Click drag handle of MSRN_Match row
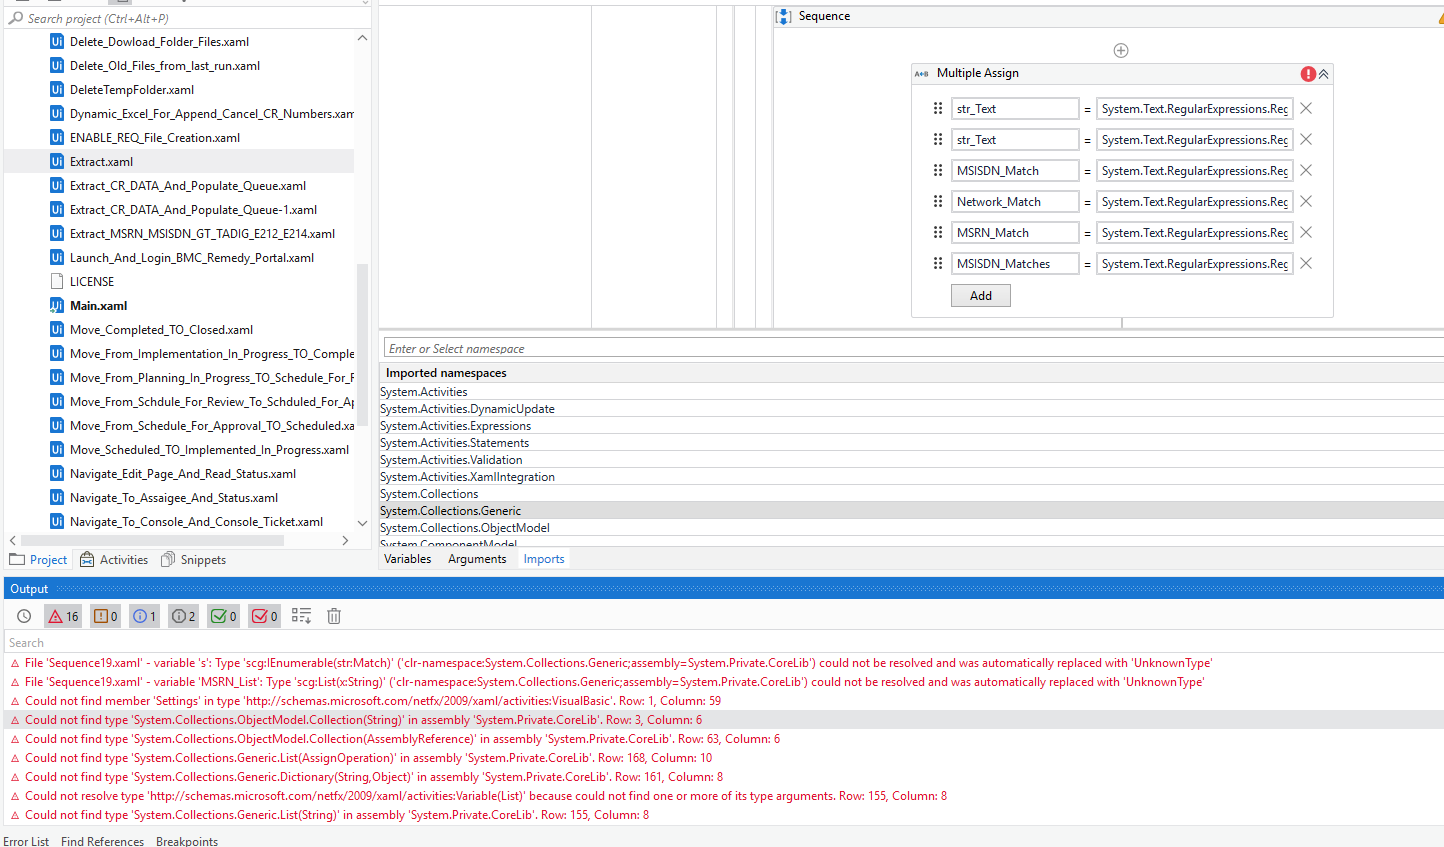The width and height of the screenshot is (1444, 847). (938, 232)
